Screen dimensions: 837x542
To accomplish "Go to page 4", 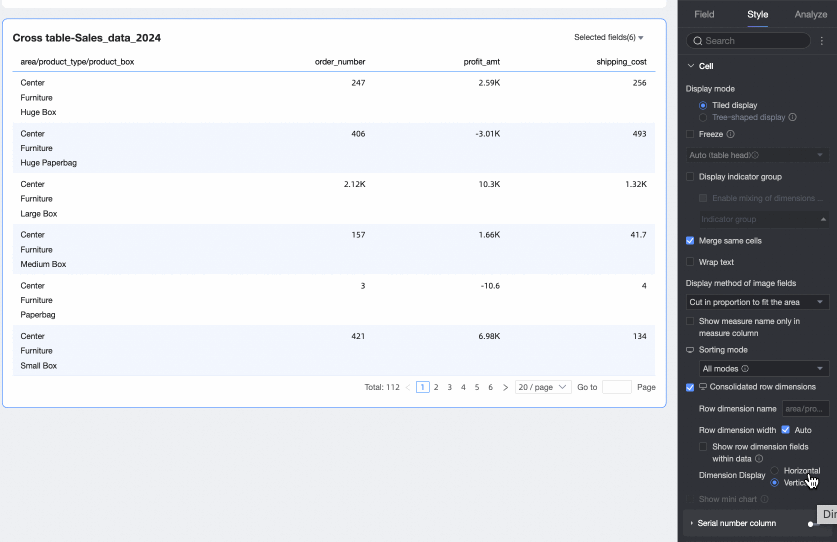I will (x=463, y=387).
